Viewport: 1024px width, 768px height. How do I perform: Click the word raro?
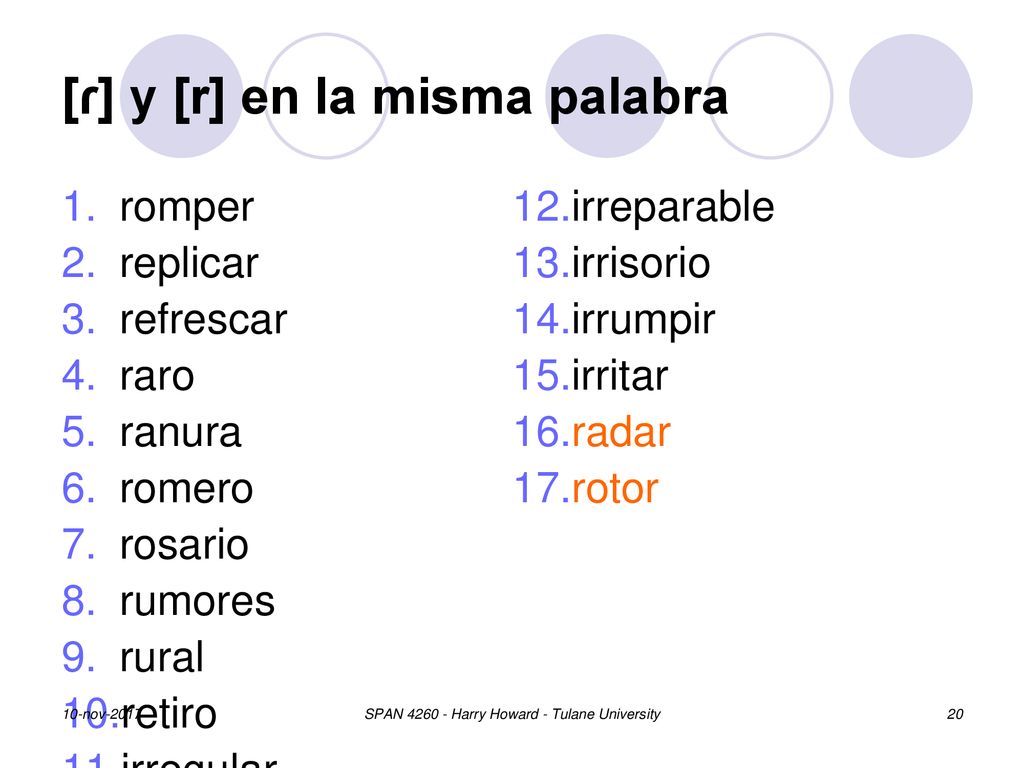157,377
